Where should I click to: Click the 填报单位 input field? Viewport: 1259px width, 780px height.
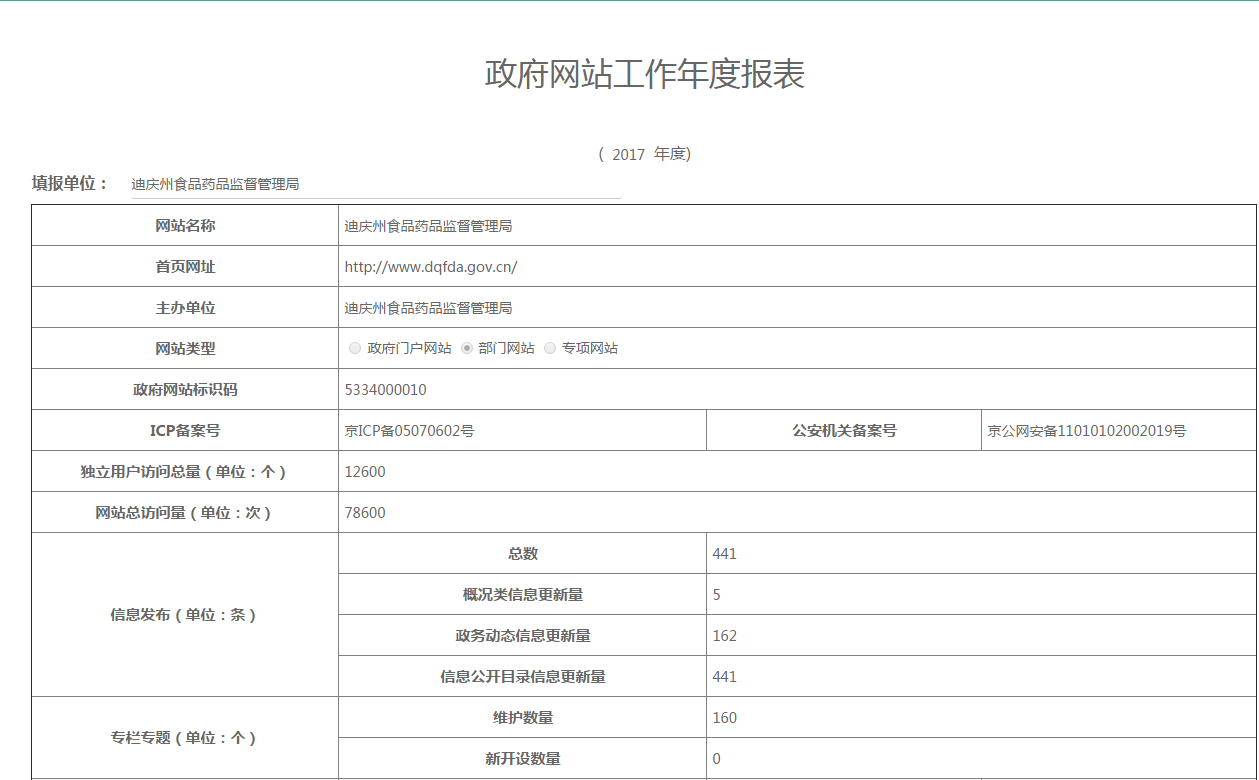[374, 184]
